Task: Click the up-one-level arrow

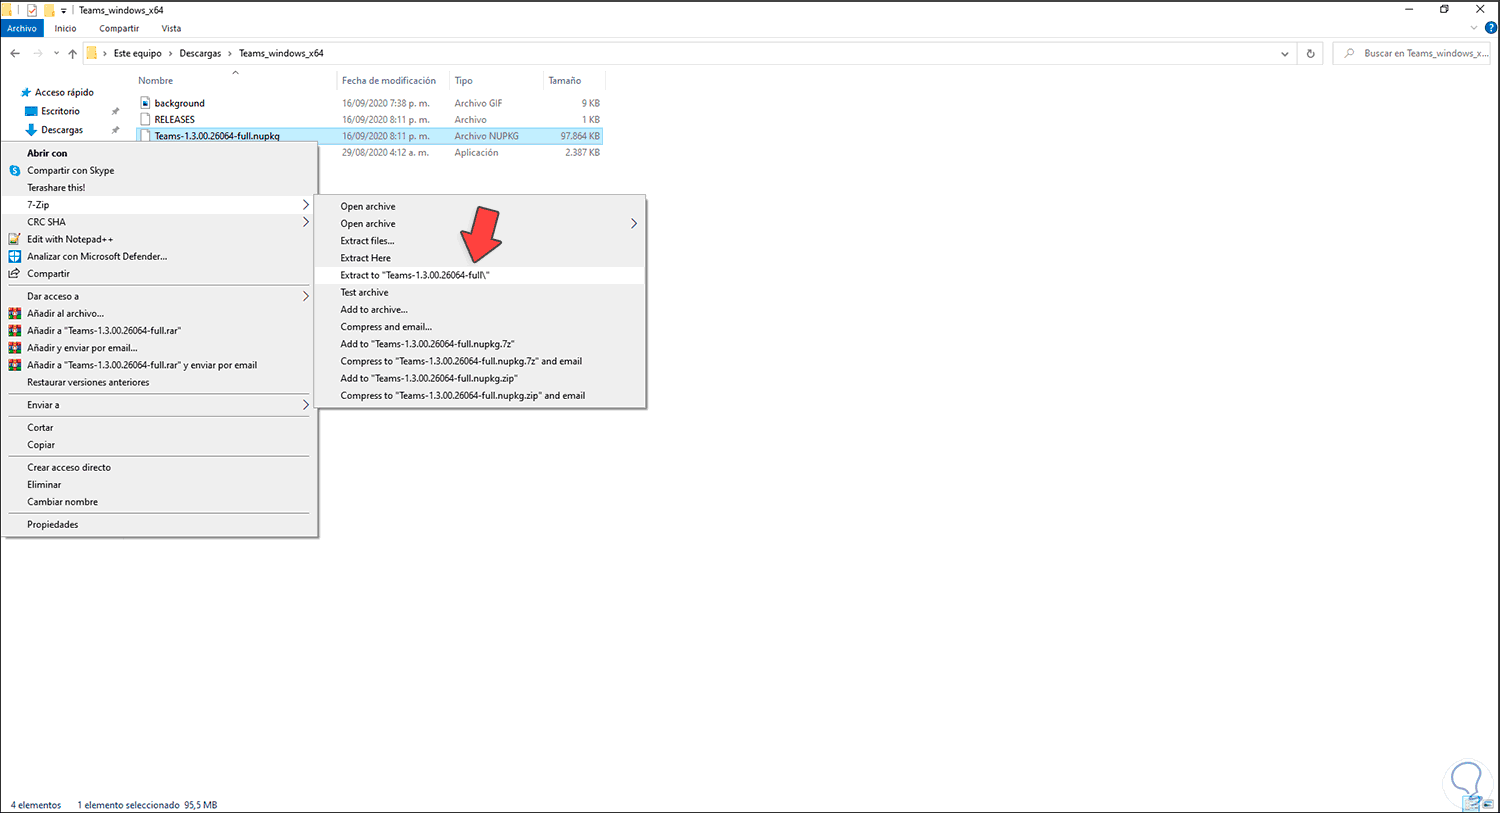Action: pos(72,53)
